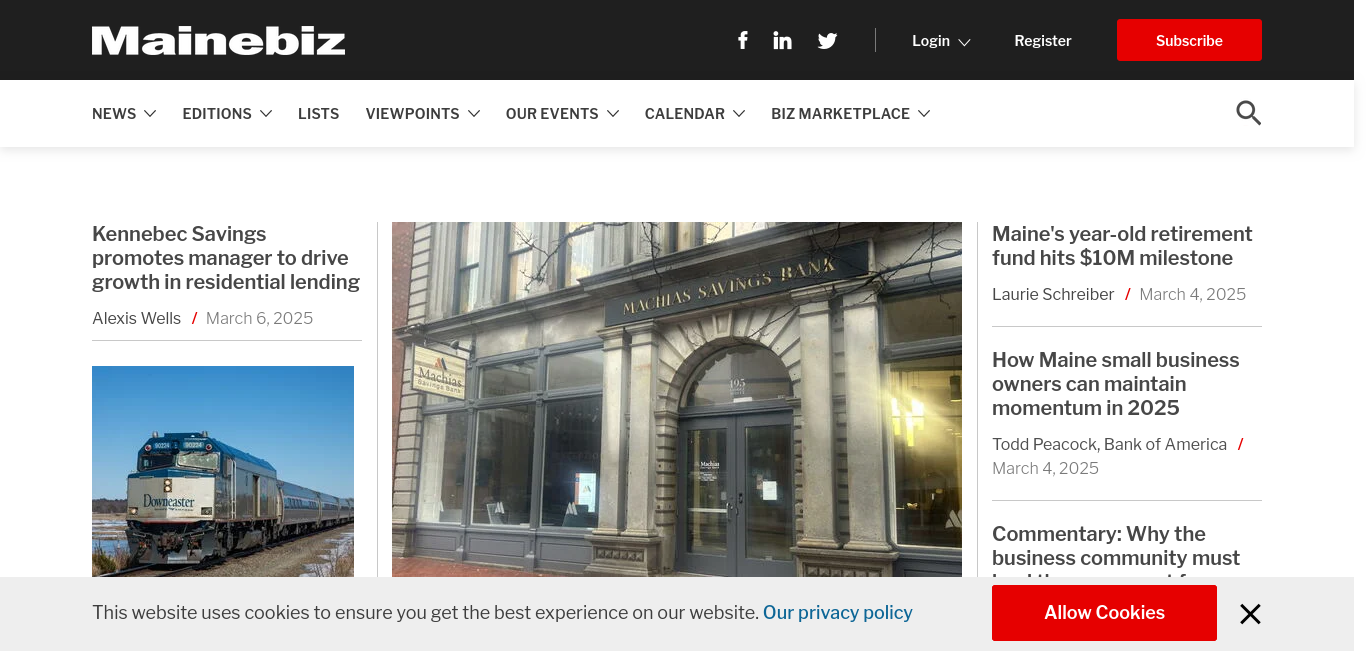Open the Our privacy policy link
The height and width of the screenshot is (651, 1366).
pyautogui.click(x=838, y=613)
